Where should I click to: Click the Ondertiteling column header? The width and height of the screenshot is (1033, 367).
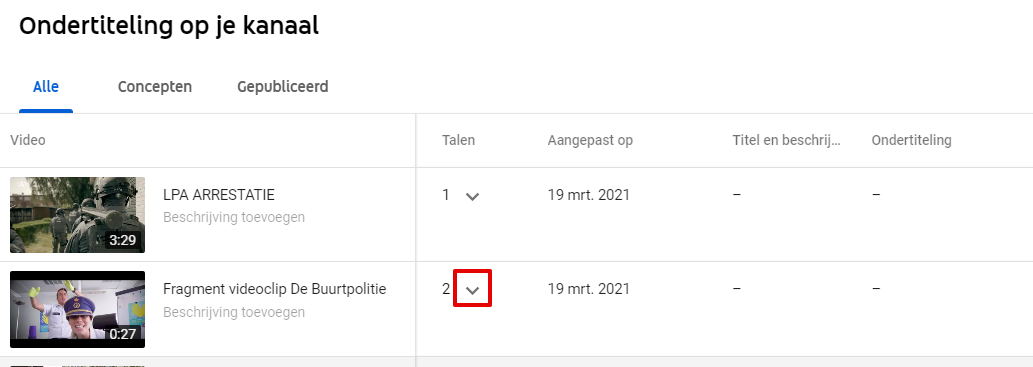pyautogui.click(x=911, y=140)
